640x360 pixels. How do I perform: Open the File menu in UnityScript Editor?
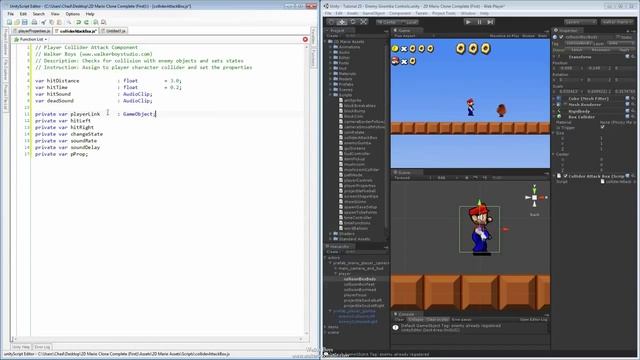(x=11, y=14)
